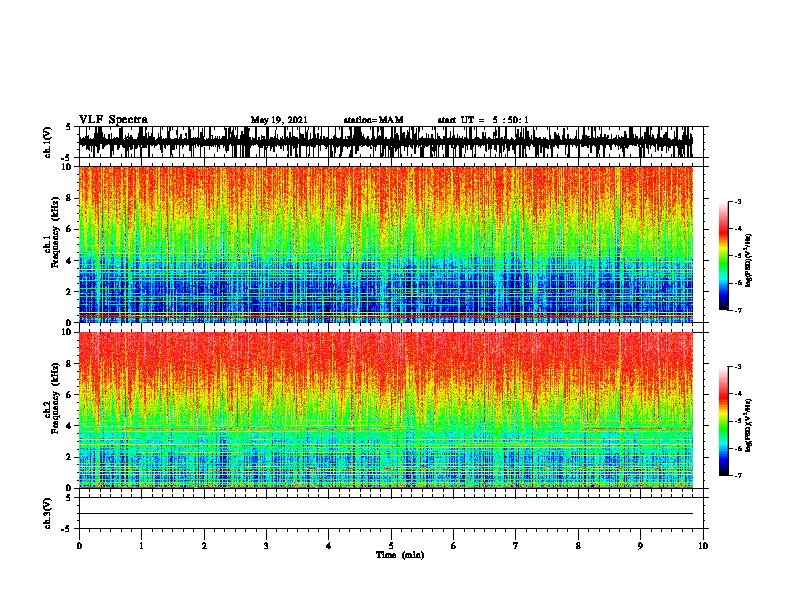Select the date text "May 19, 2021"
Viewport: 792px width, 612px height.
(279, 120)
